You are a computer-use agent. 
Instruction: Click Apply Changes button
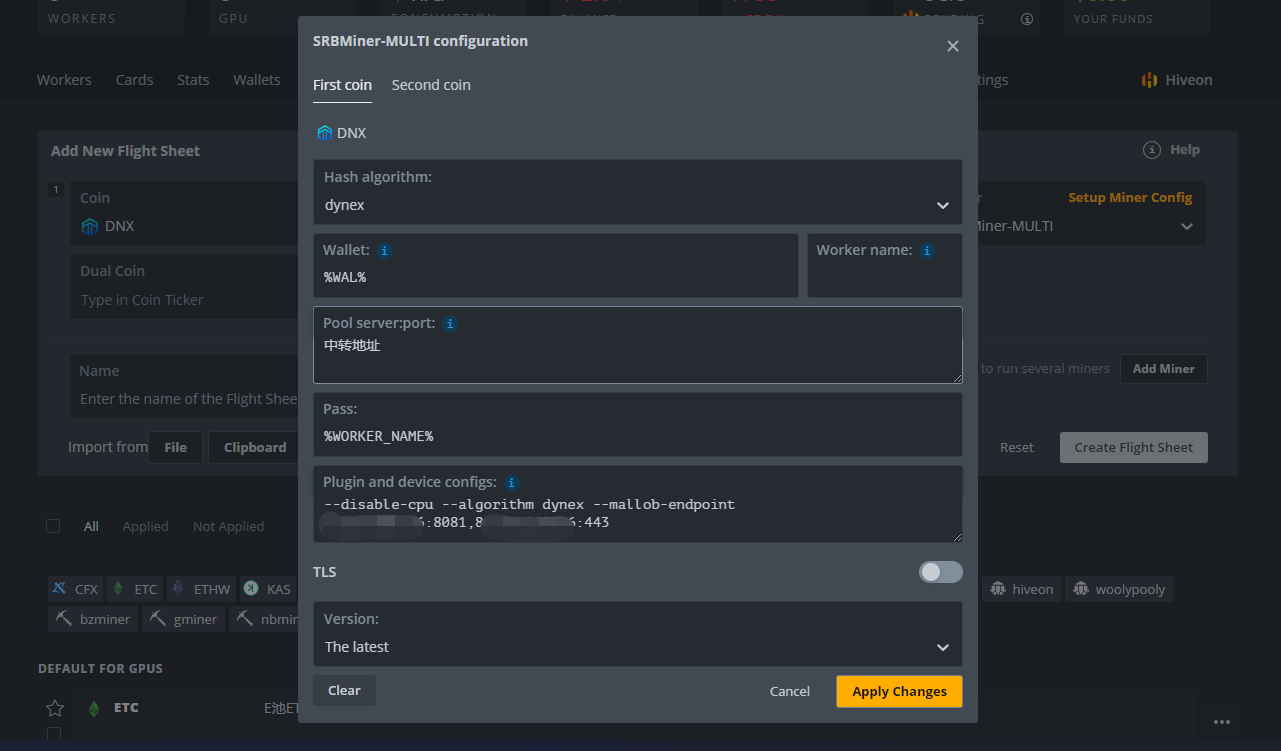tap(899, 691)
